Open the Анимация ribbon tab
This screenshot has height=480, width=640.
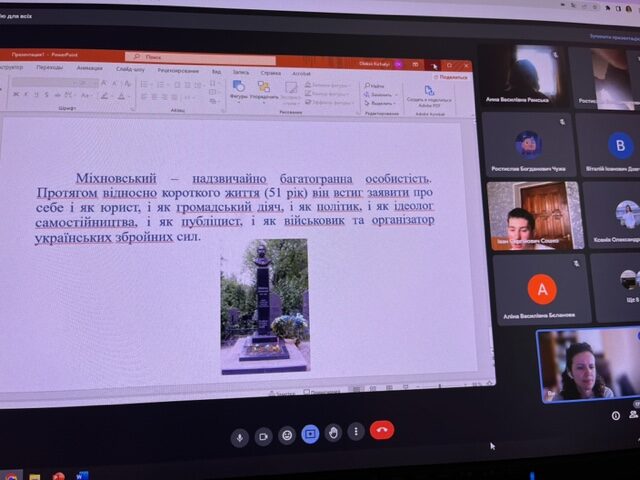89,69
